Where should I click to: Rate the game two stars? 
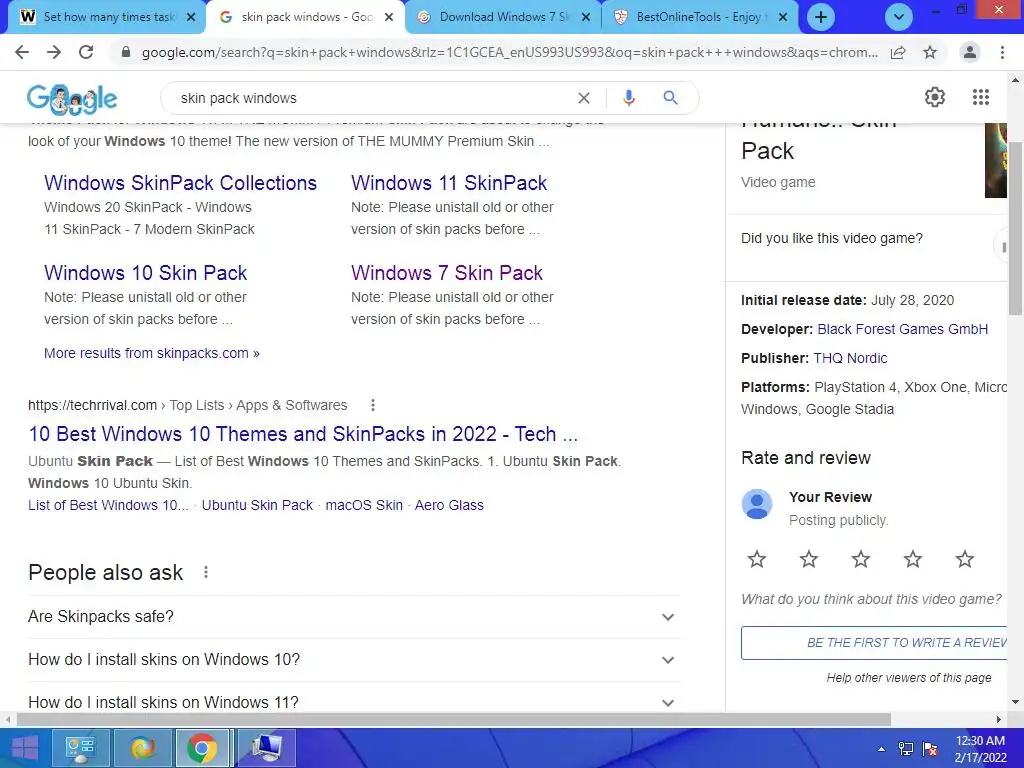coord(808,559)
